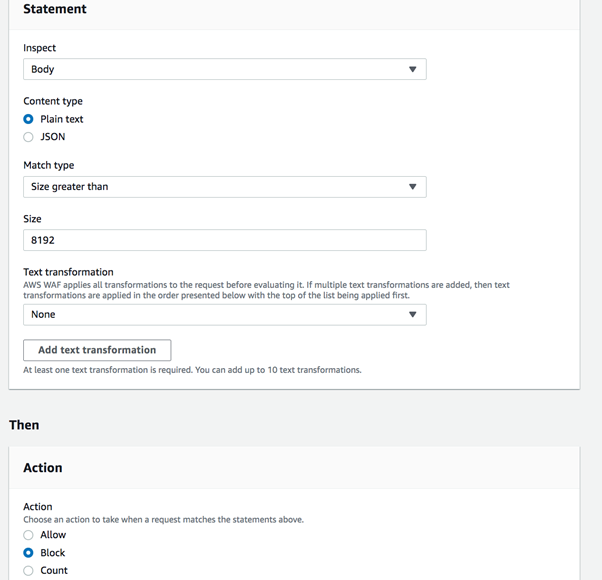602x580 pixels.
Task: Click the Size input field containing 8192
Action: tap(224, 240)
